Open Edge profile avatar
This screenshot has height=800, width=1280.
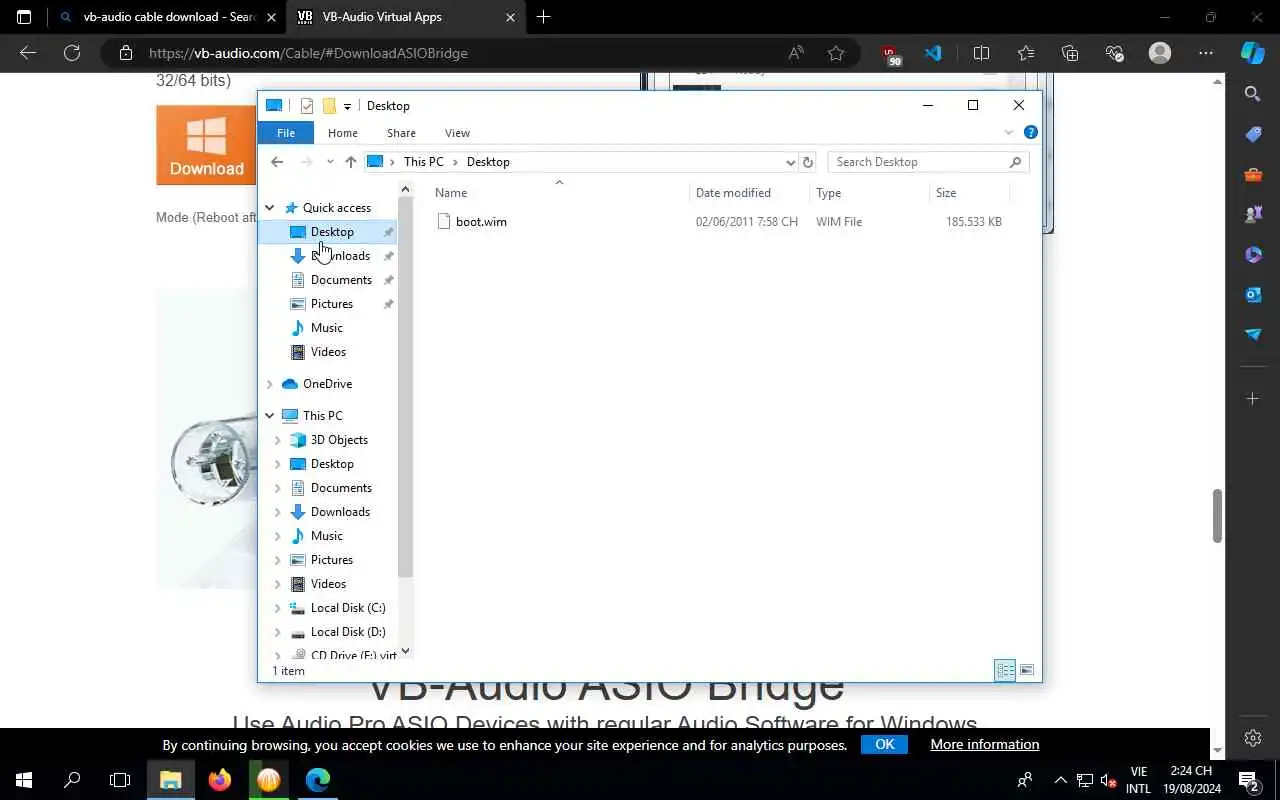pos(1160,53)
